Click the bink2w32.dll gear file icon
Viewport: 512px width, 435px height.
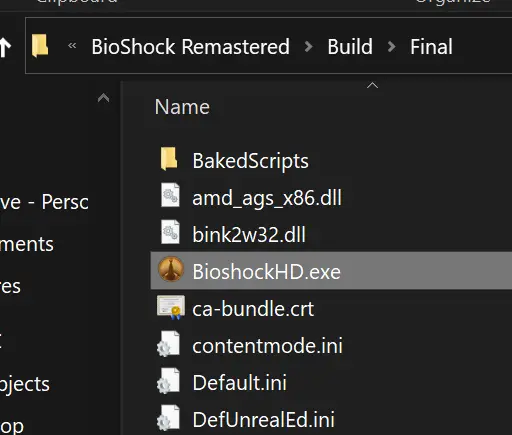click(170, 232)
